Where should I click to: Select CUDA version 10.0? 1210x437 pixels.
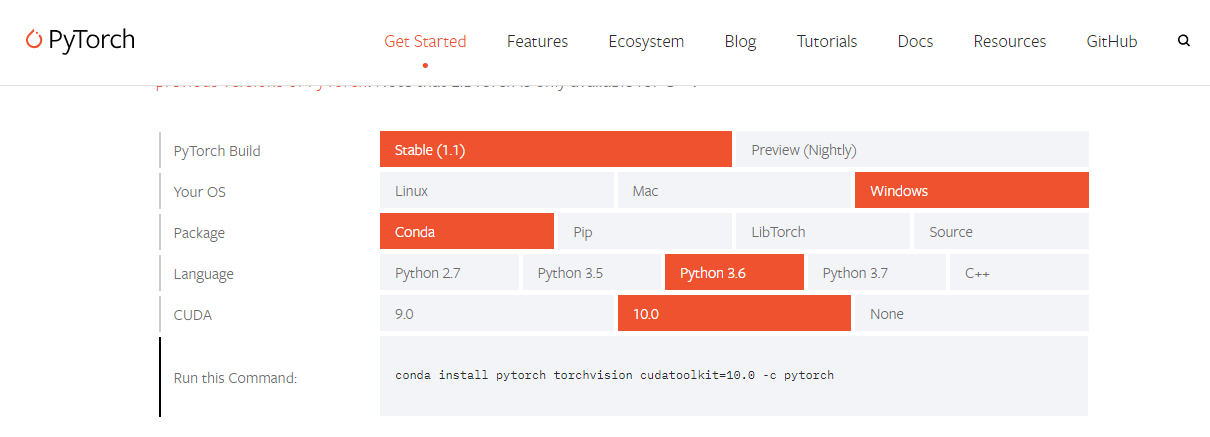[734, 313]
